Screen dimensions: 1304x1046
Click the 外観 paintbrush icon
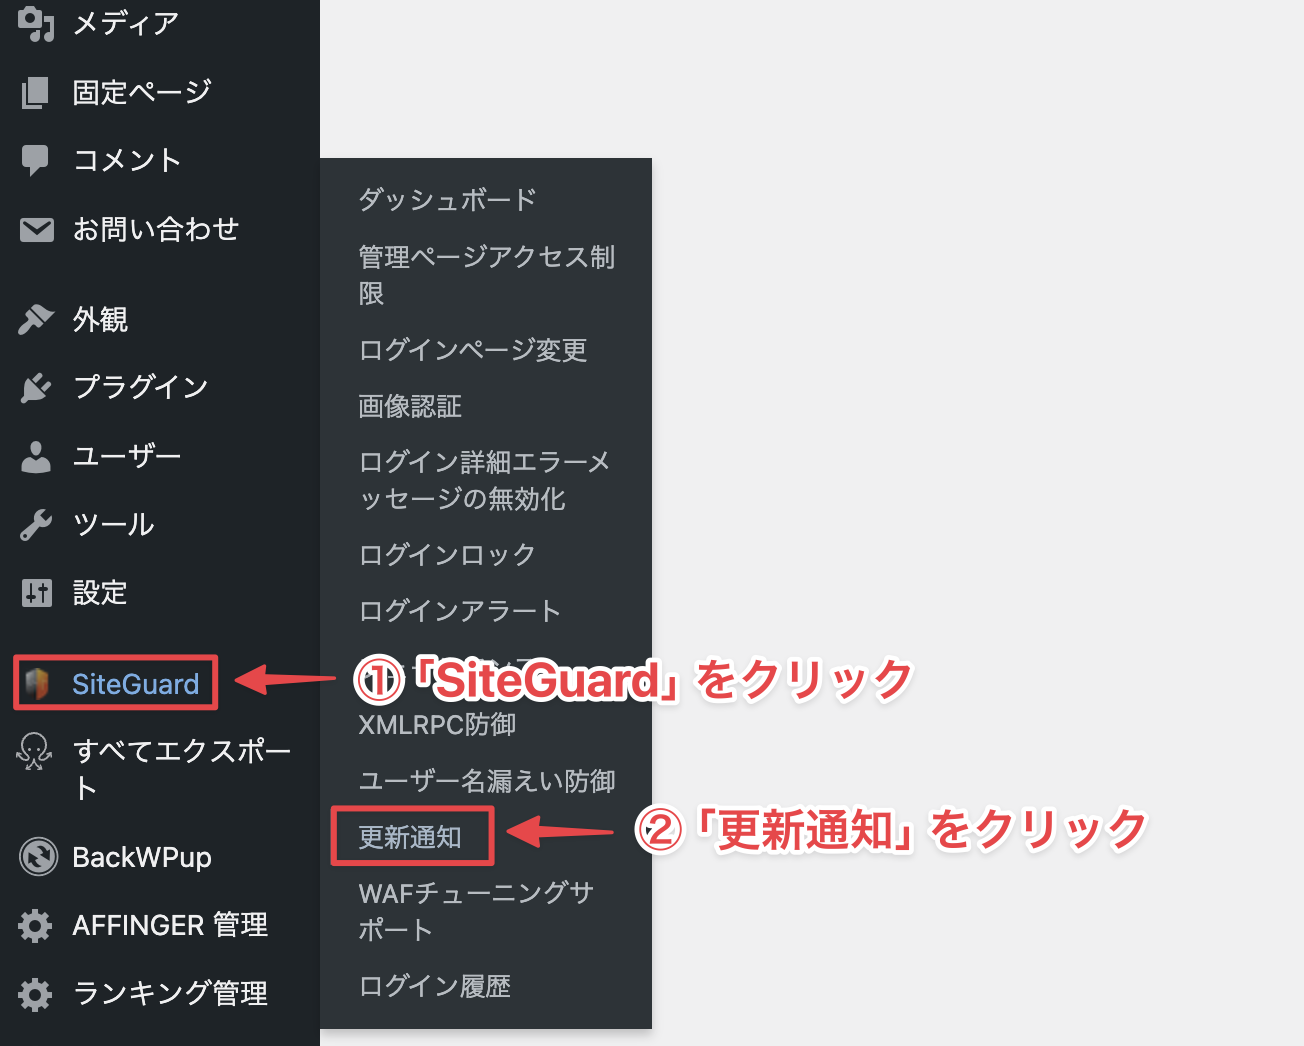click(36, 320)
